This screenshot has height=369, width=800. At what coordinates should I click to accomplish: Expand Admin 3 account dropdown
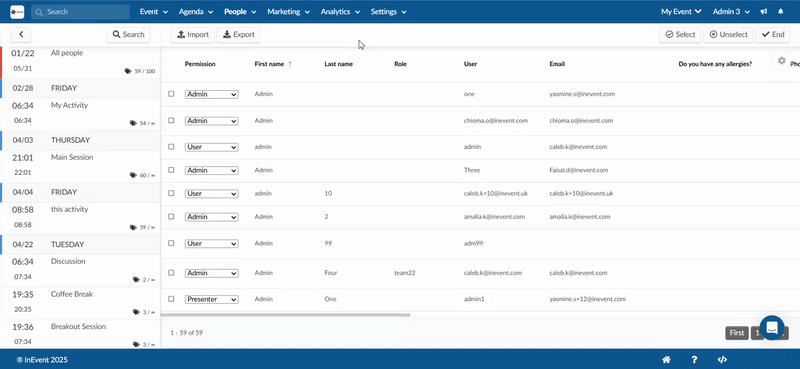(731, 12)
